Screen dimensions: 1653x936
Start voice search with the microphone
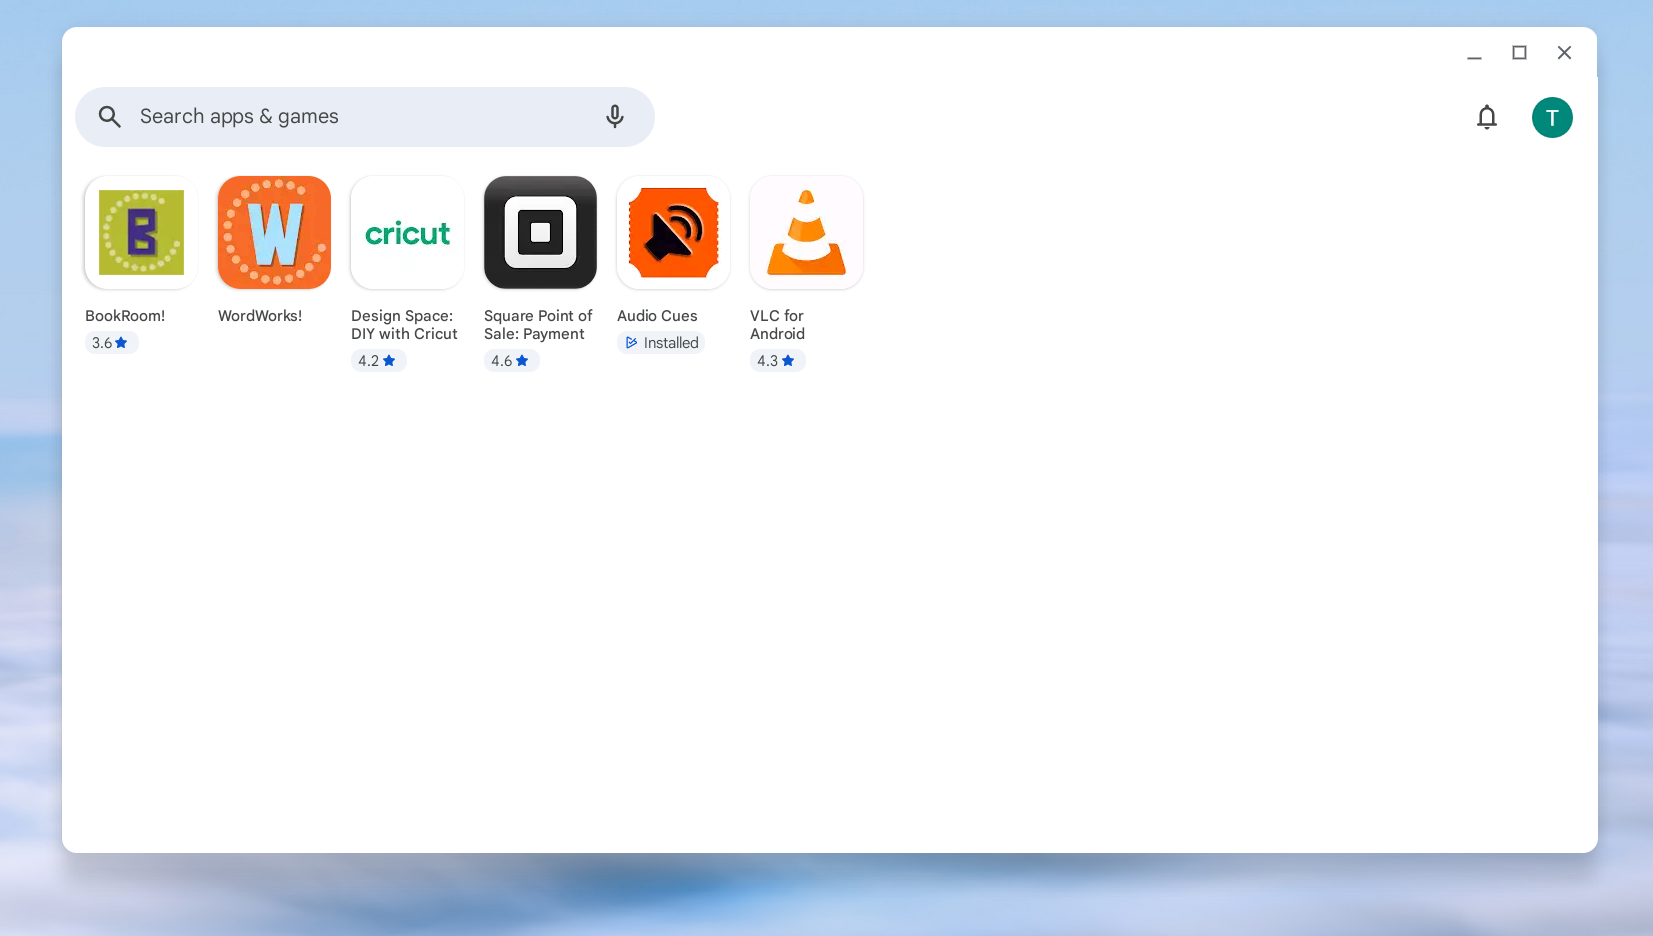pos(615,117)
